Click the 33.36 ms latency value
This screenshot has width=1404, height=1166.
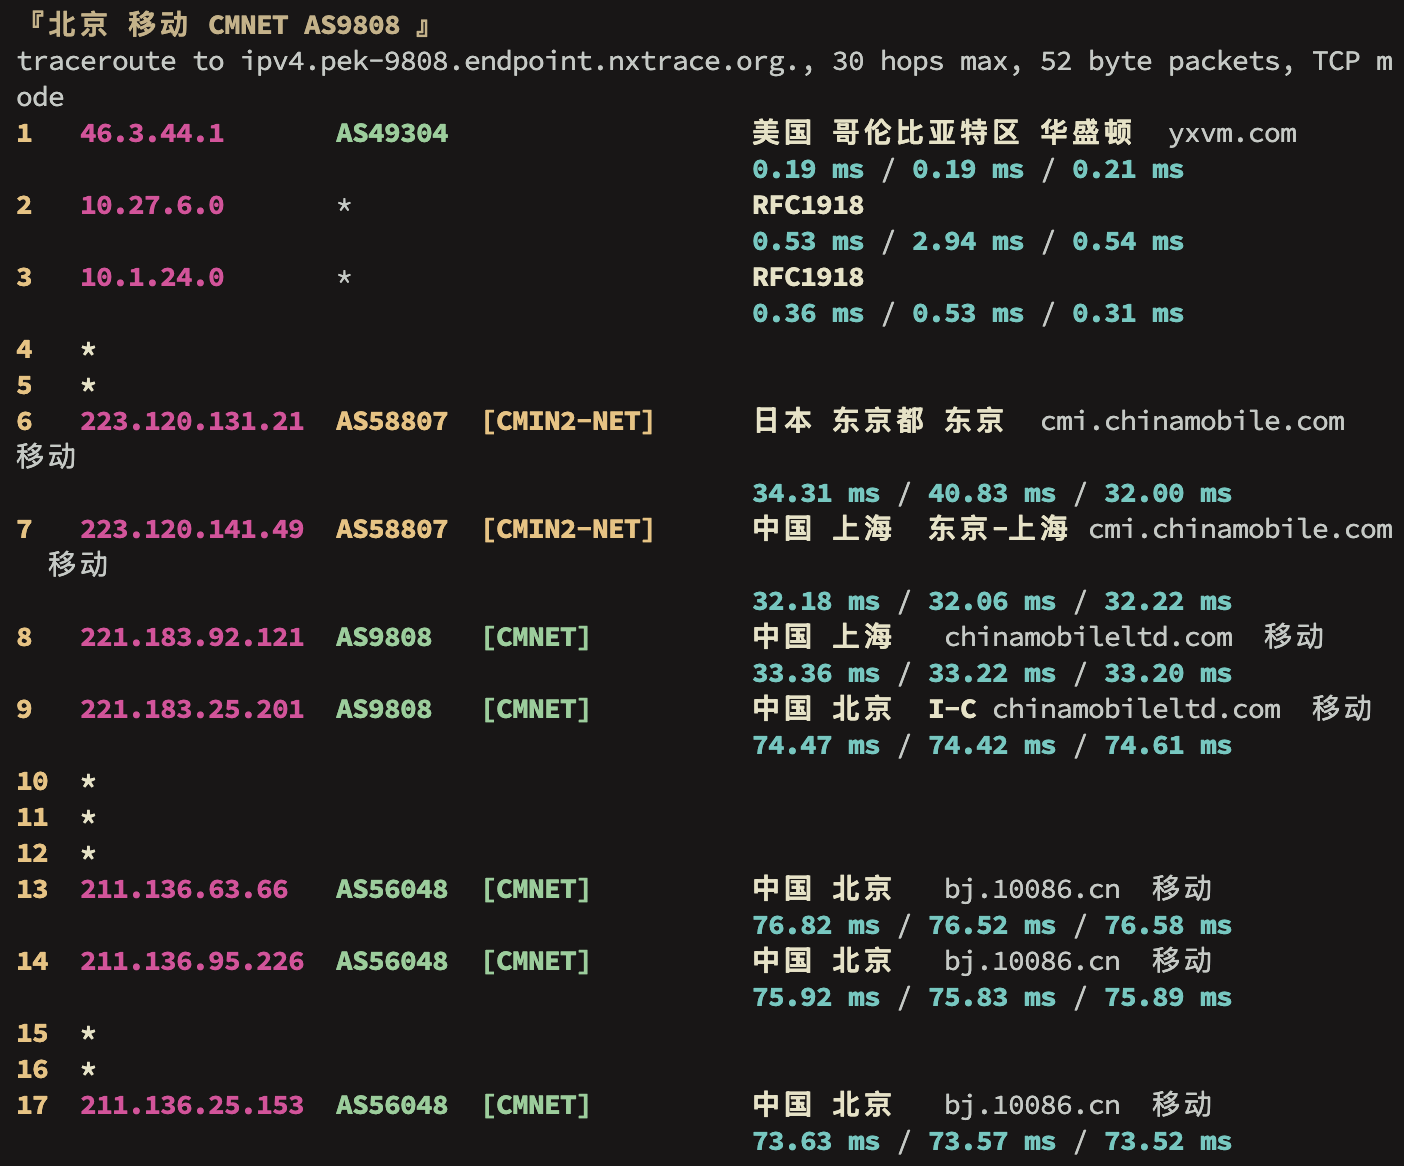pyautogui.click(x=816, y=673)
